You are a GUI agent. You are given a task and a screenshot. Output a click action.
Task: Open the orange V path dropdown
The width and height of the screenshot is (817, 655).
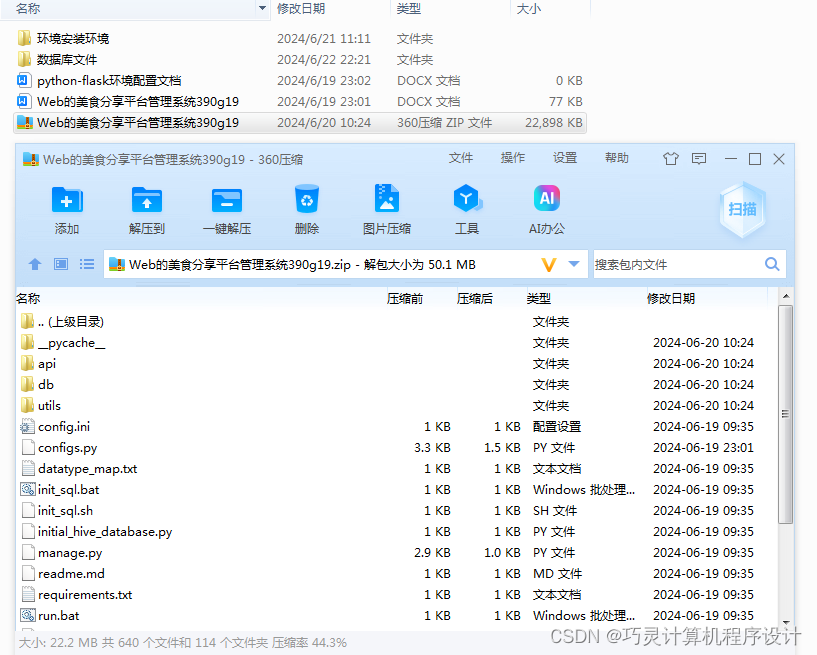point(547,264)
